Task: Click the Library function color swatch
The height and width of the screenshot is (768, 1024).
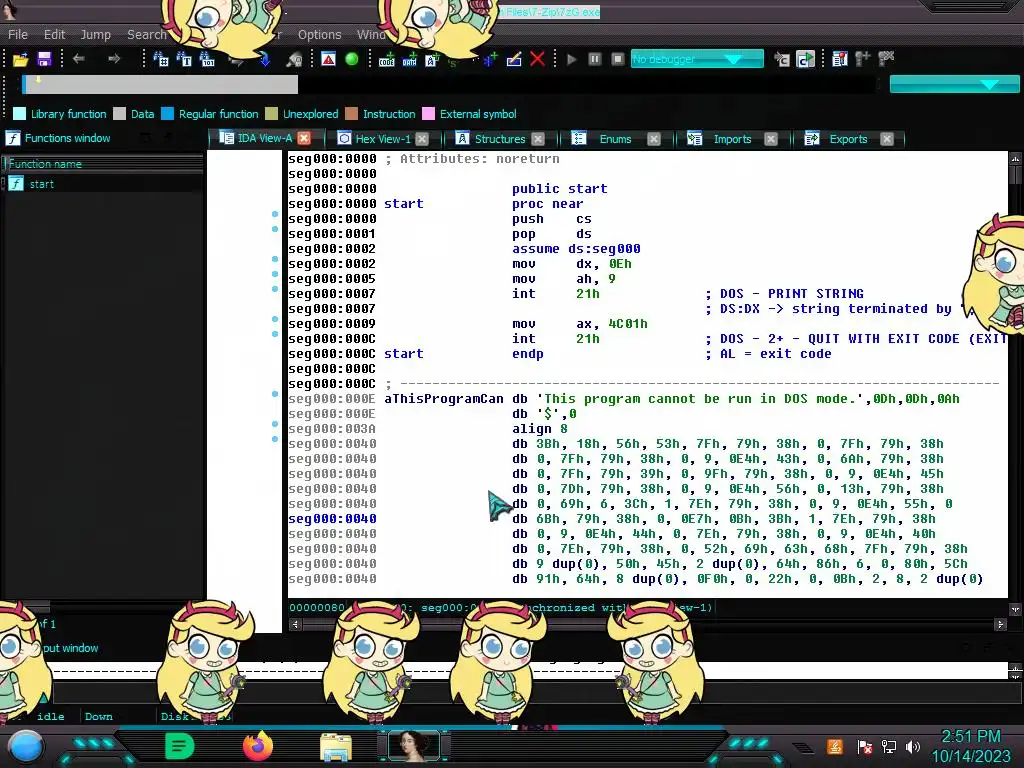Action: point(20,114)
